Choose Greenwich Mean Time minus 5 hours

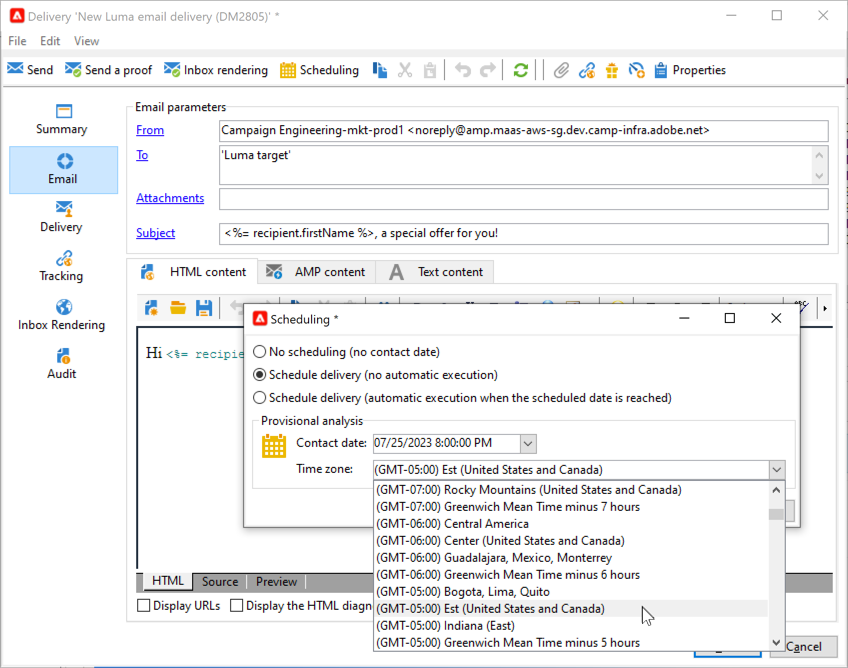(x=572, y=643)
